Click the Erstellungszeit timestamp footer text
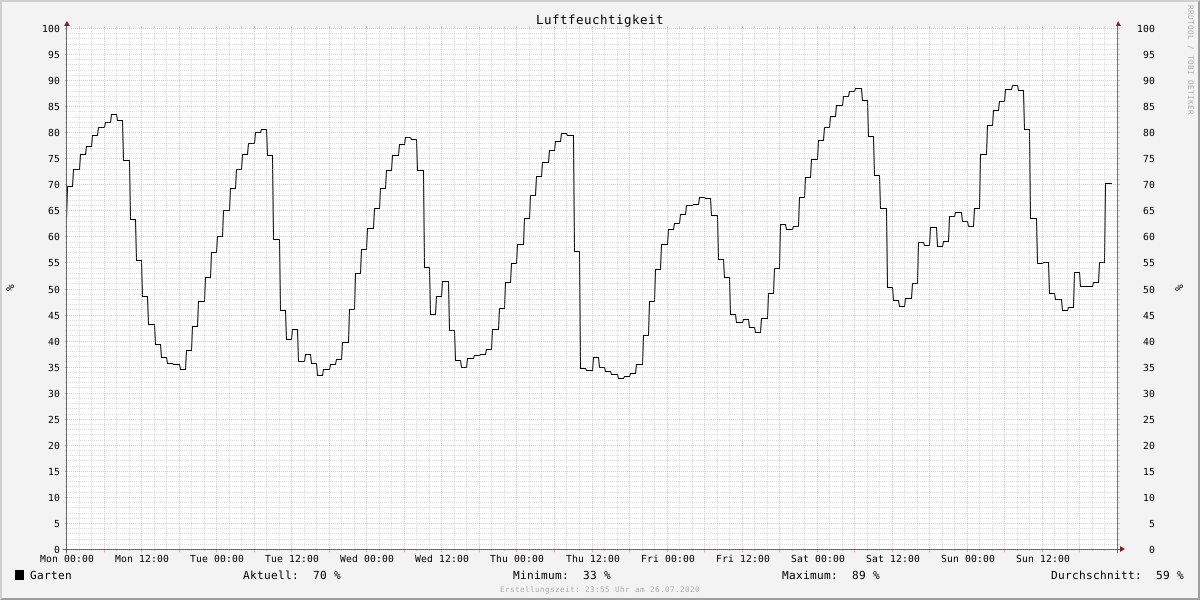 tap(600, 590)
